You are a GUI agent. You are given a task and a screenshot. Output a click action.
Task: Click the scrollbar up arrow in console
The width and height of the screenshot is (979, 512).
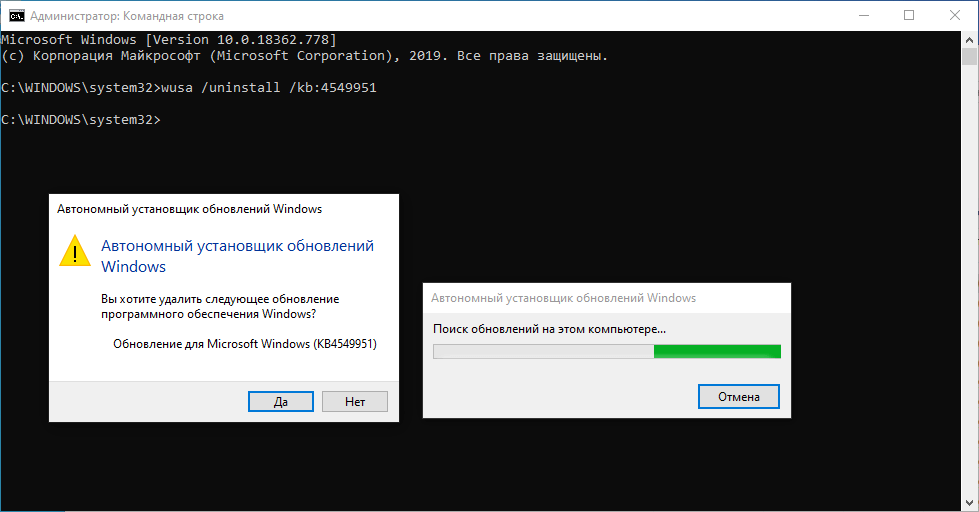click(969, 39)
